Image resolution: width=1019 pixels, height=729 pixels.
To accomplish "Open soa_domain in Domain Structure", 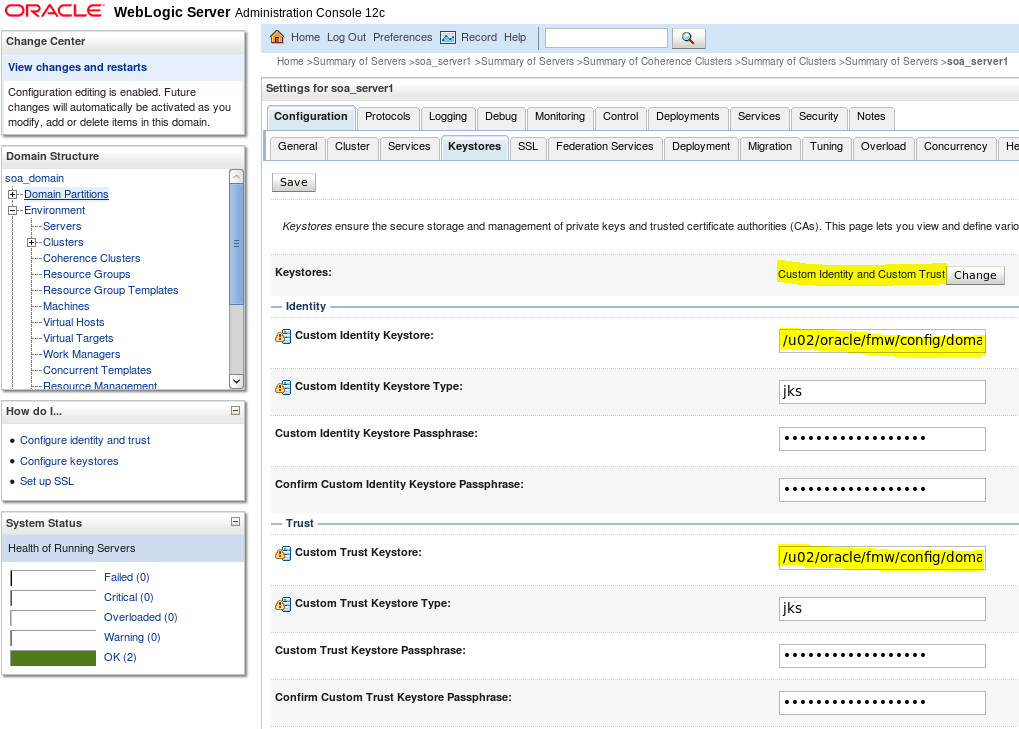I will tap(34, 179).
